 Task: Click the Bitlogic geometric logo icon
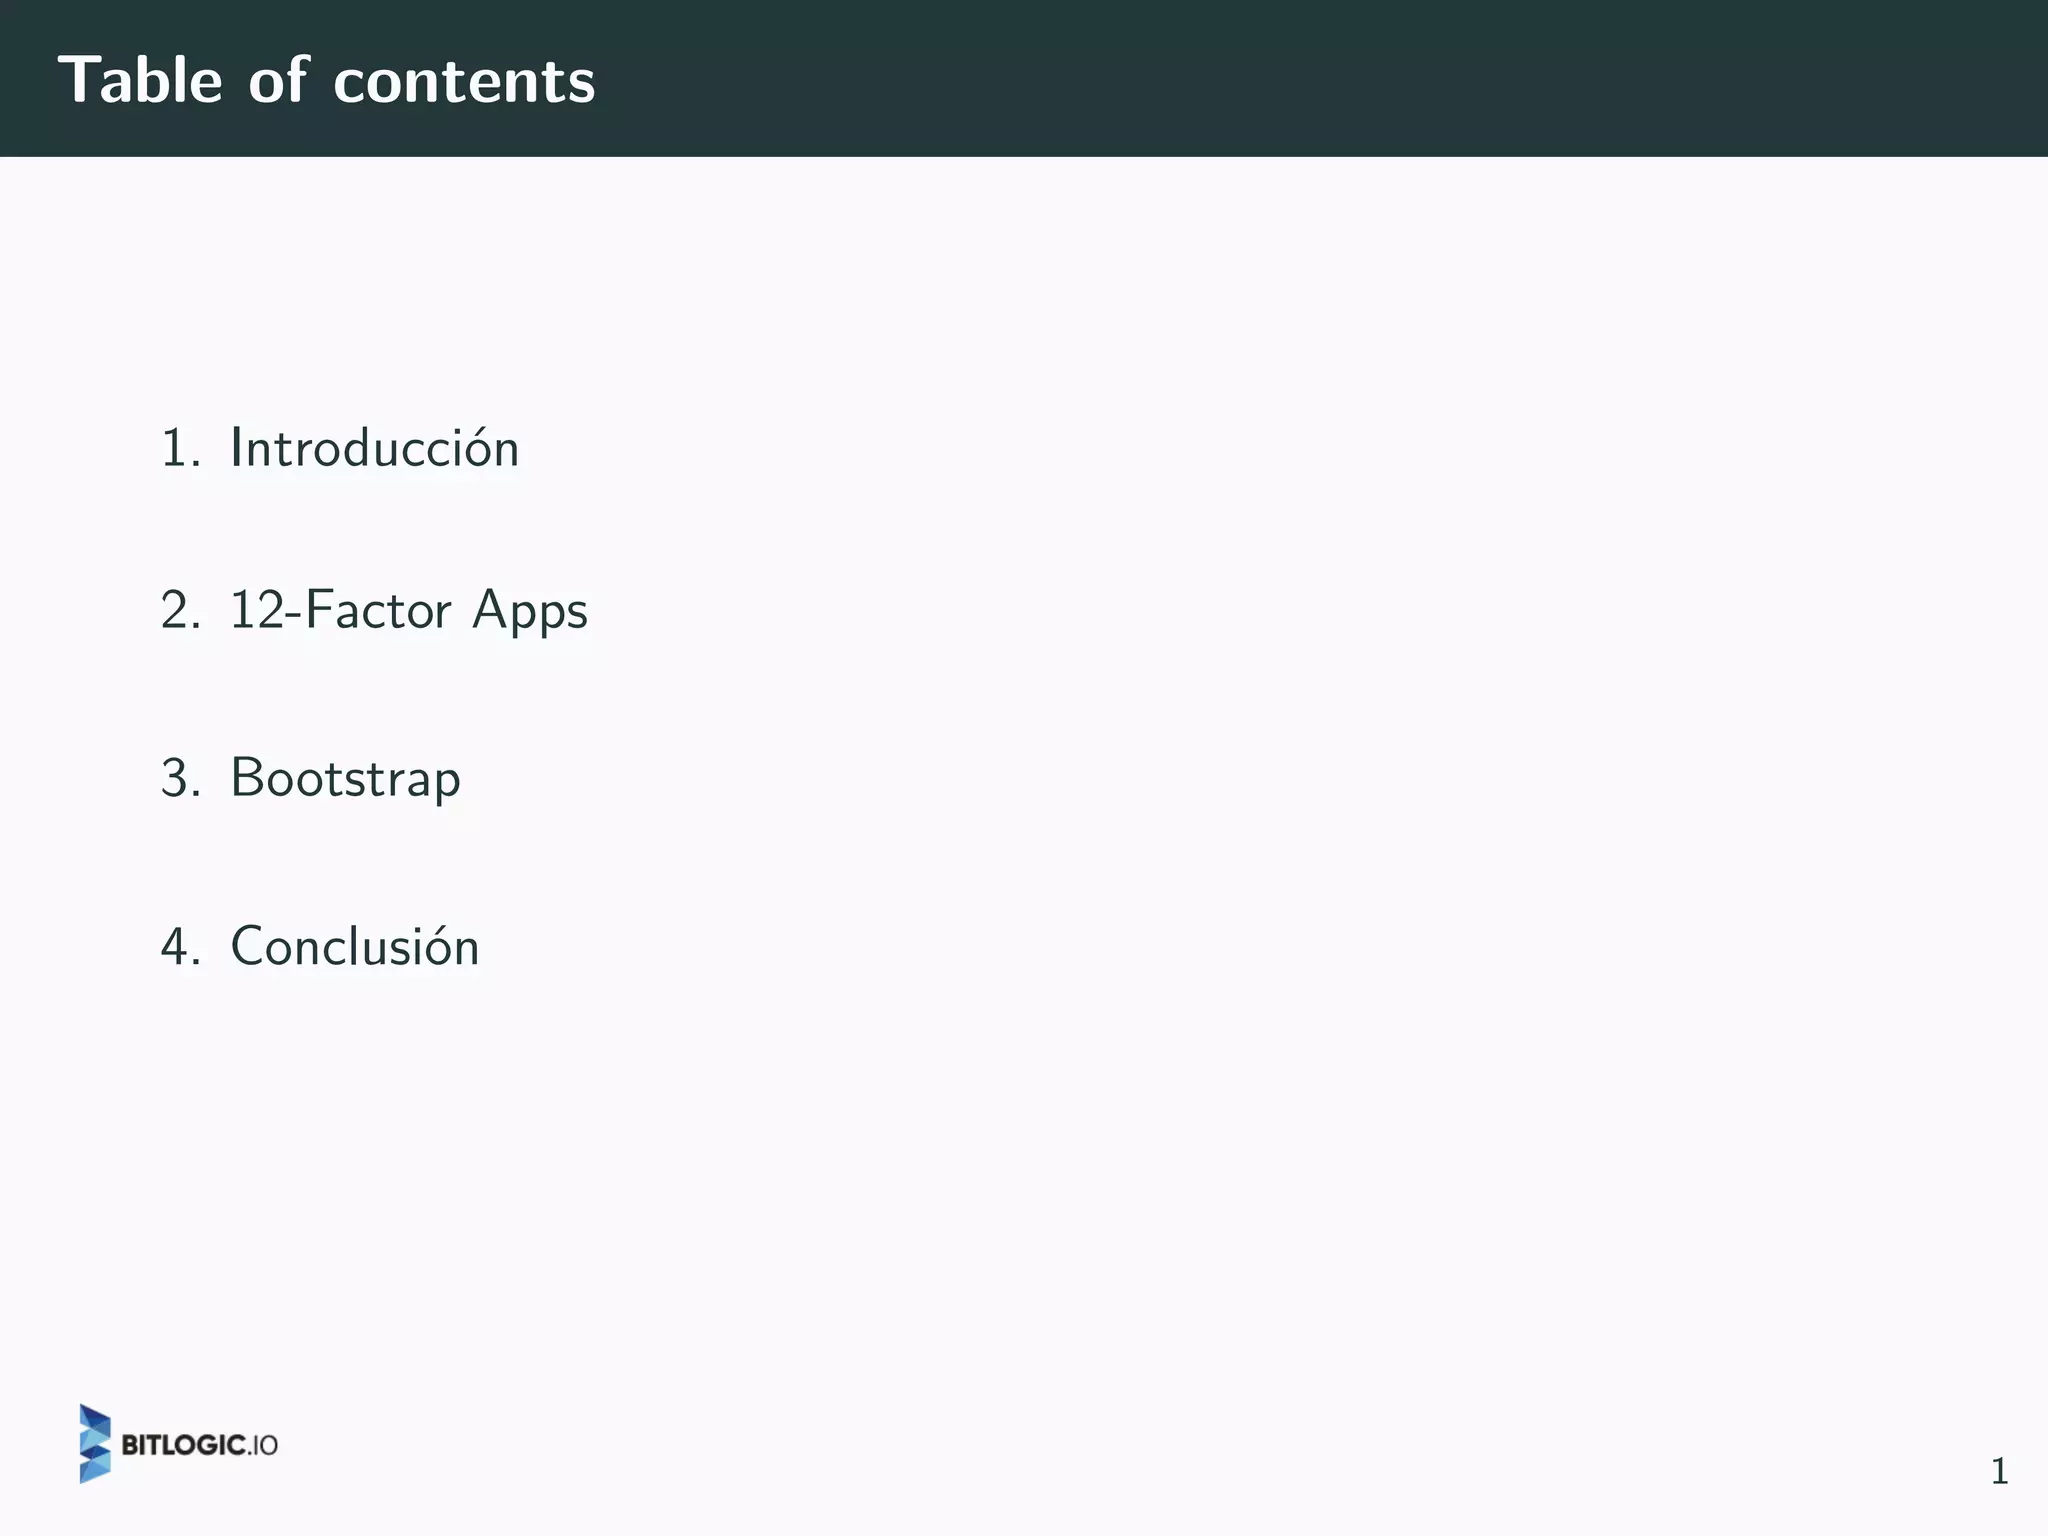(x=95, y=1443)
